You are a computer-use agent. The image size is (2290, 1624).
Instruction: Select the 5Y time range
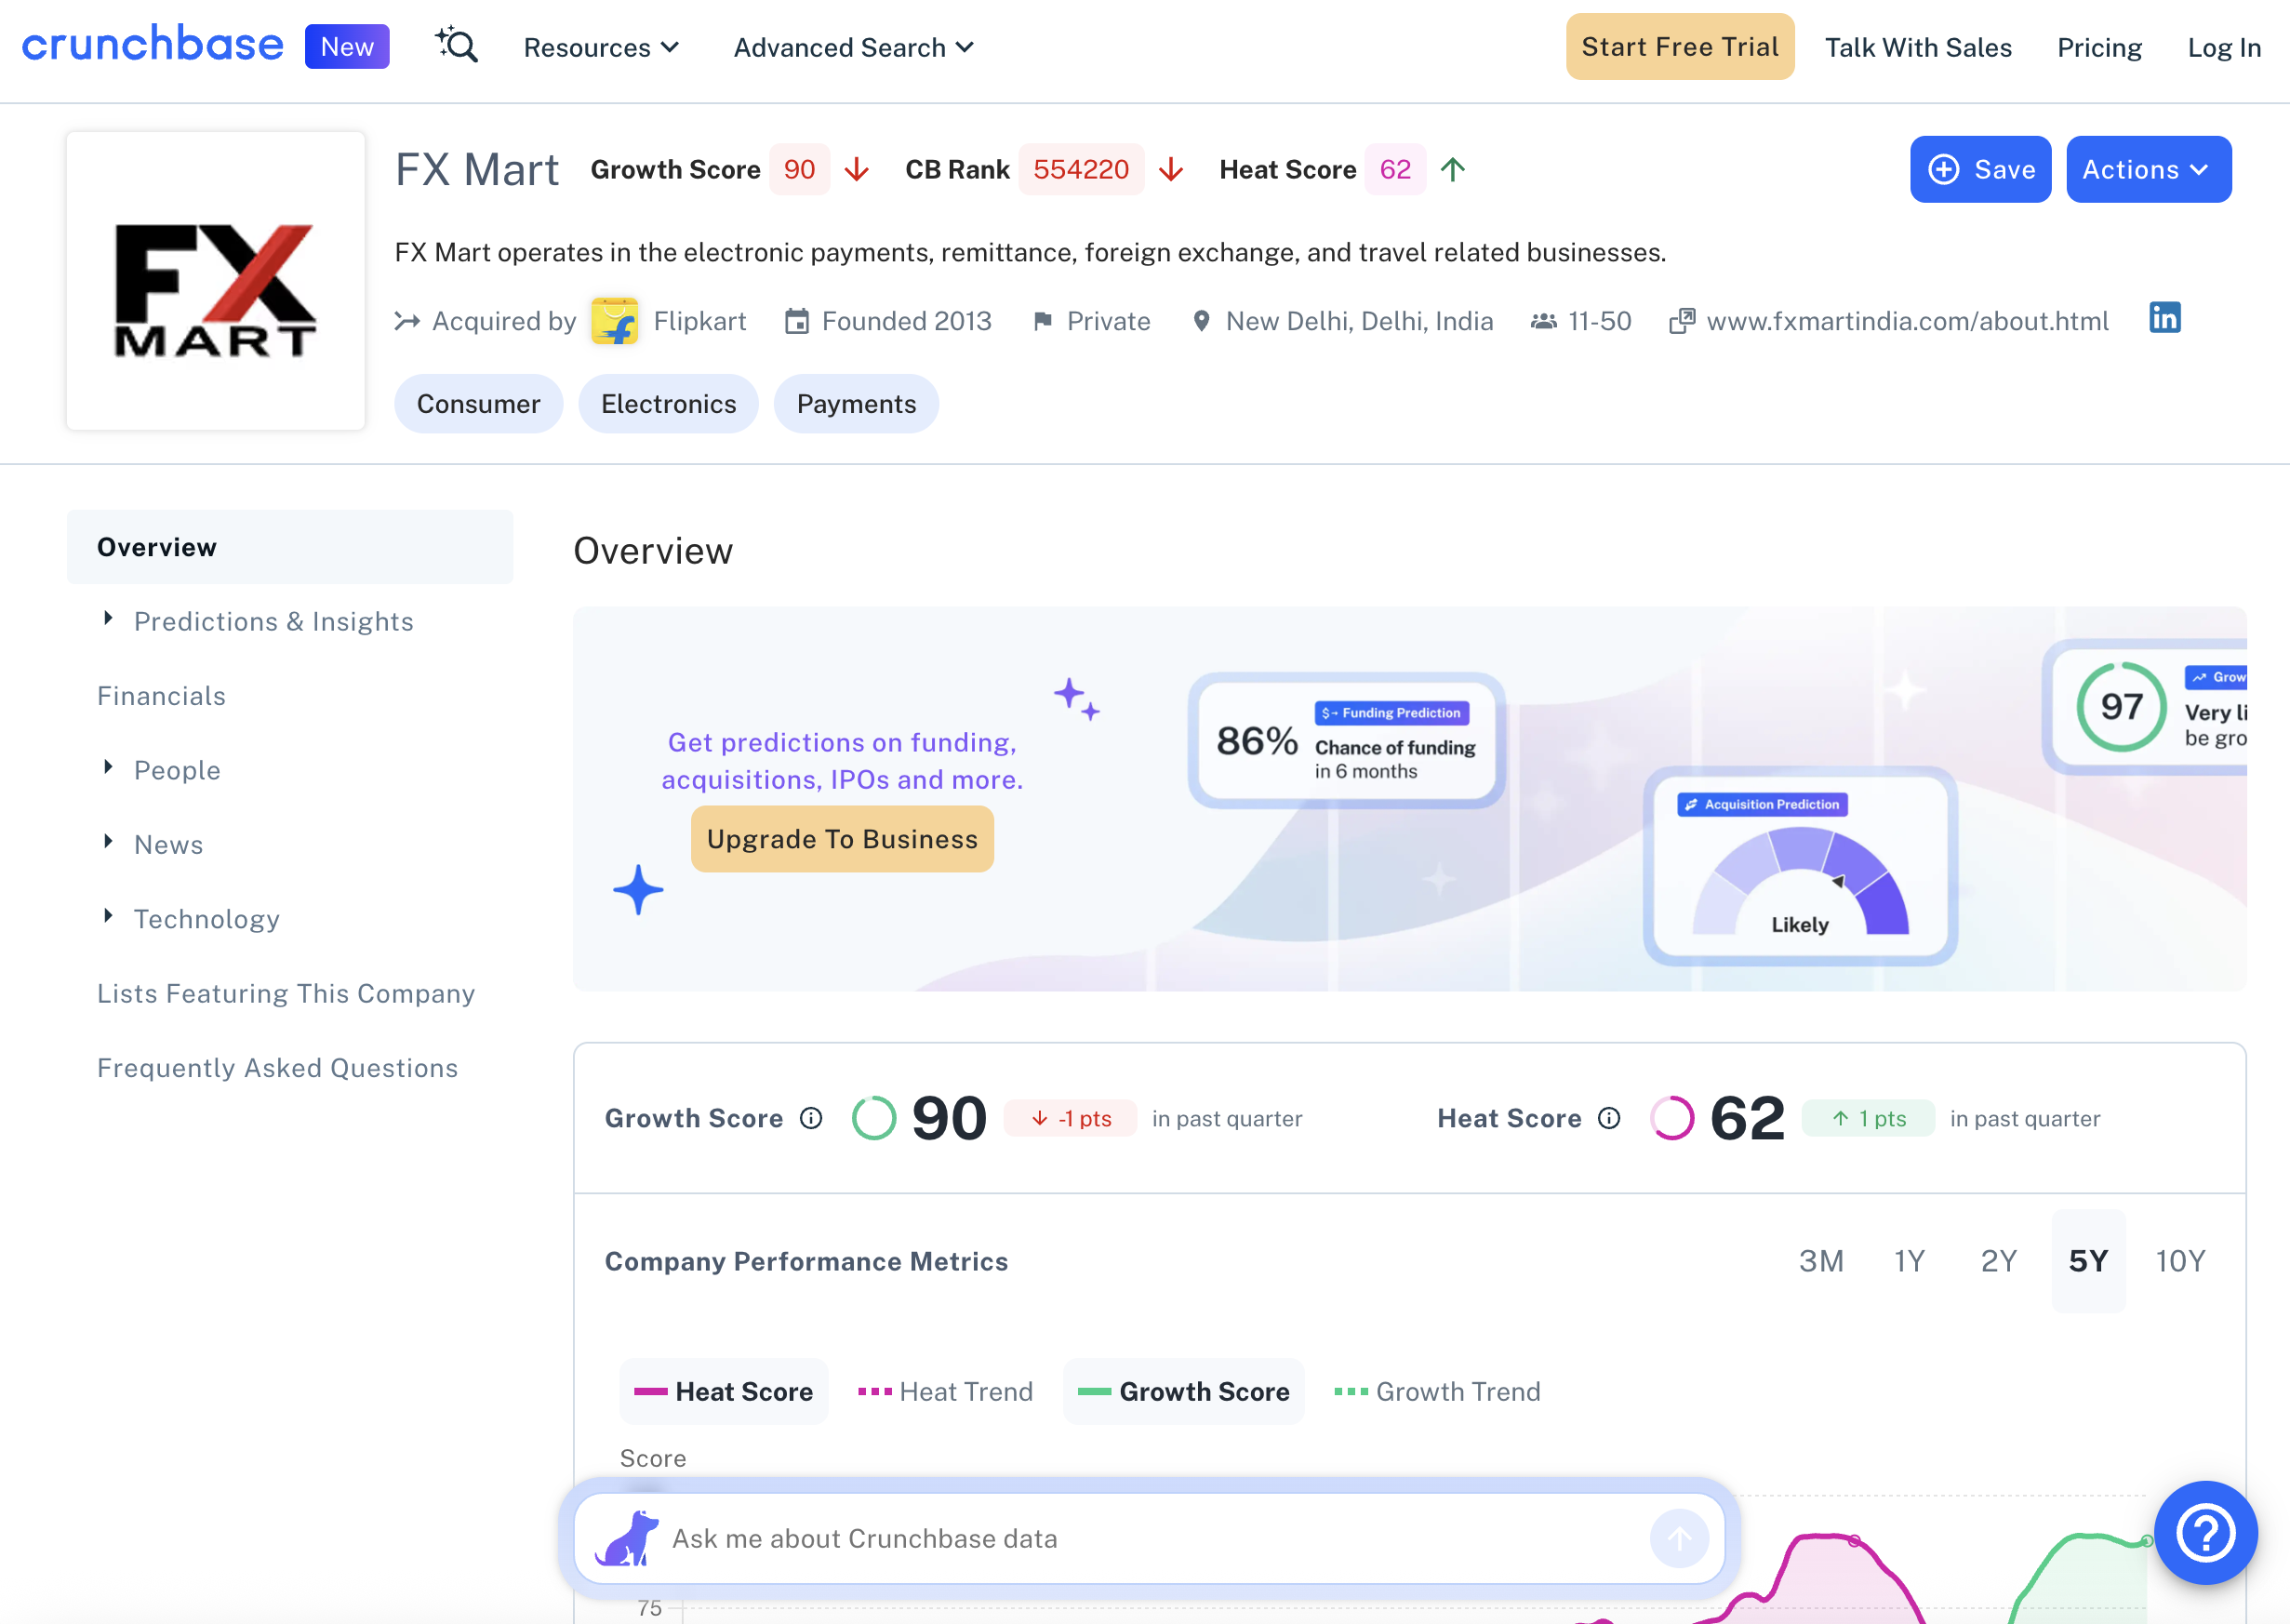pos(2088,1260)
